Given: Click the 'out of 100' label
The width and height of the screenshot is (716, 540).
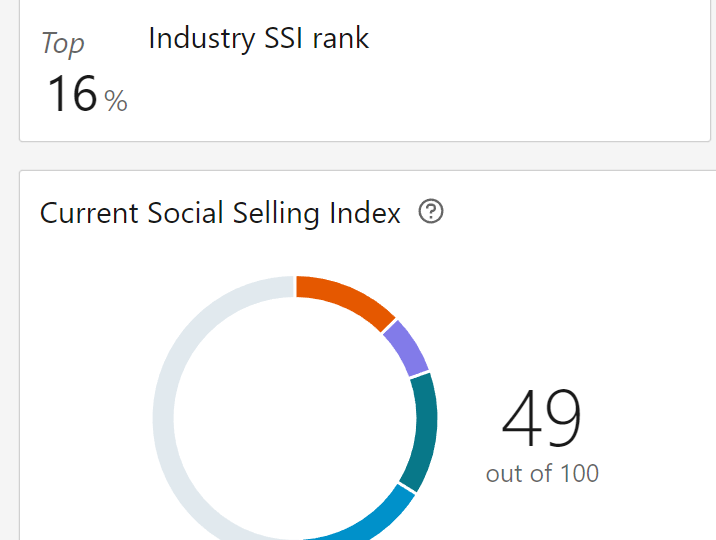Looking at the screenshot, I should tap(542, 473).
